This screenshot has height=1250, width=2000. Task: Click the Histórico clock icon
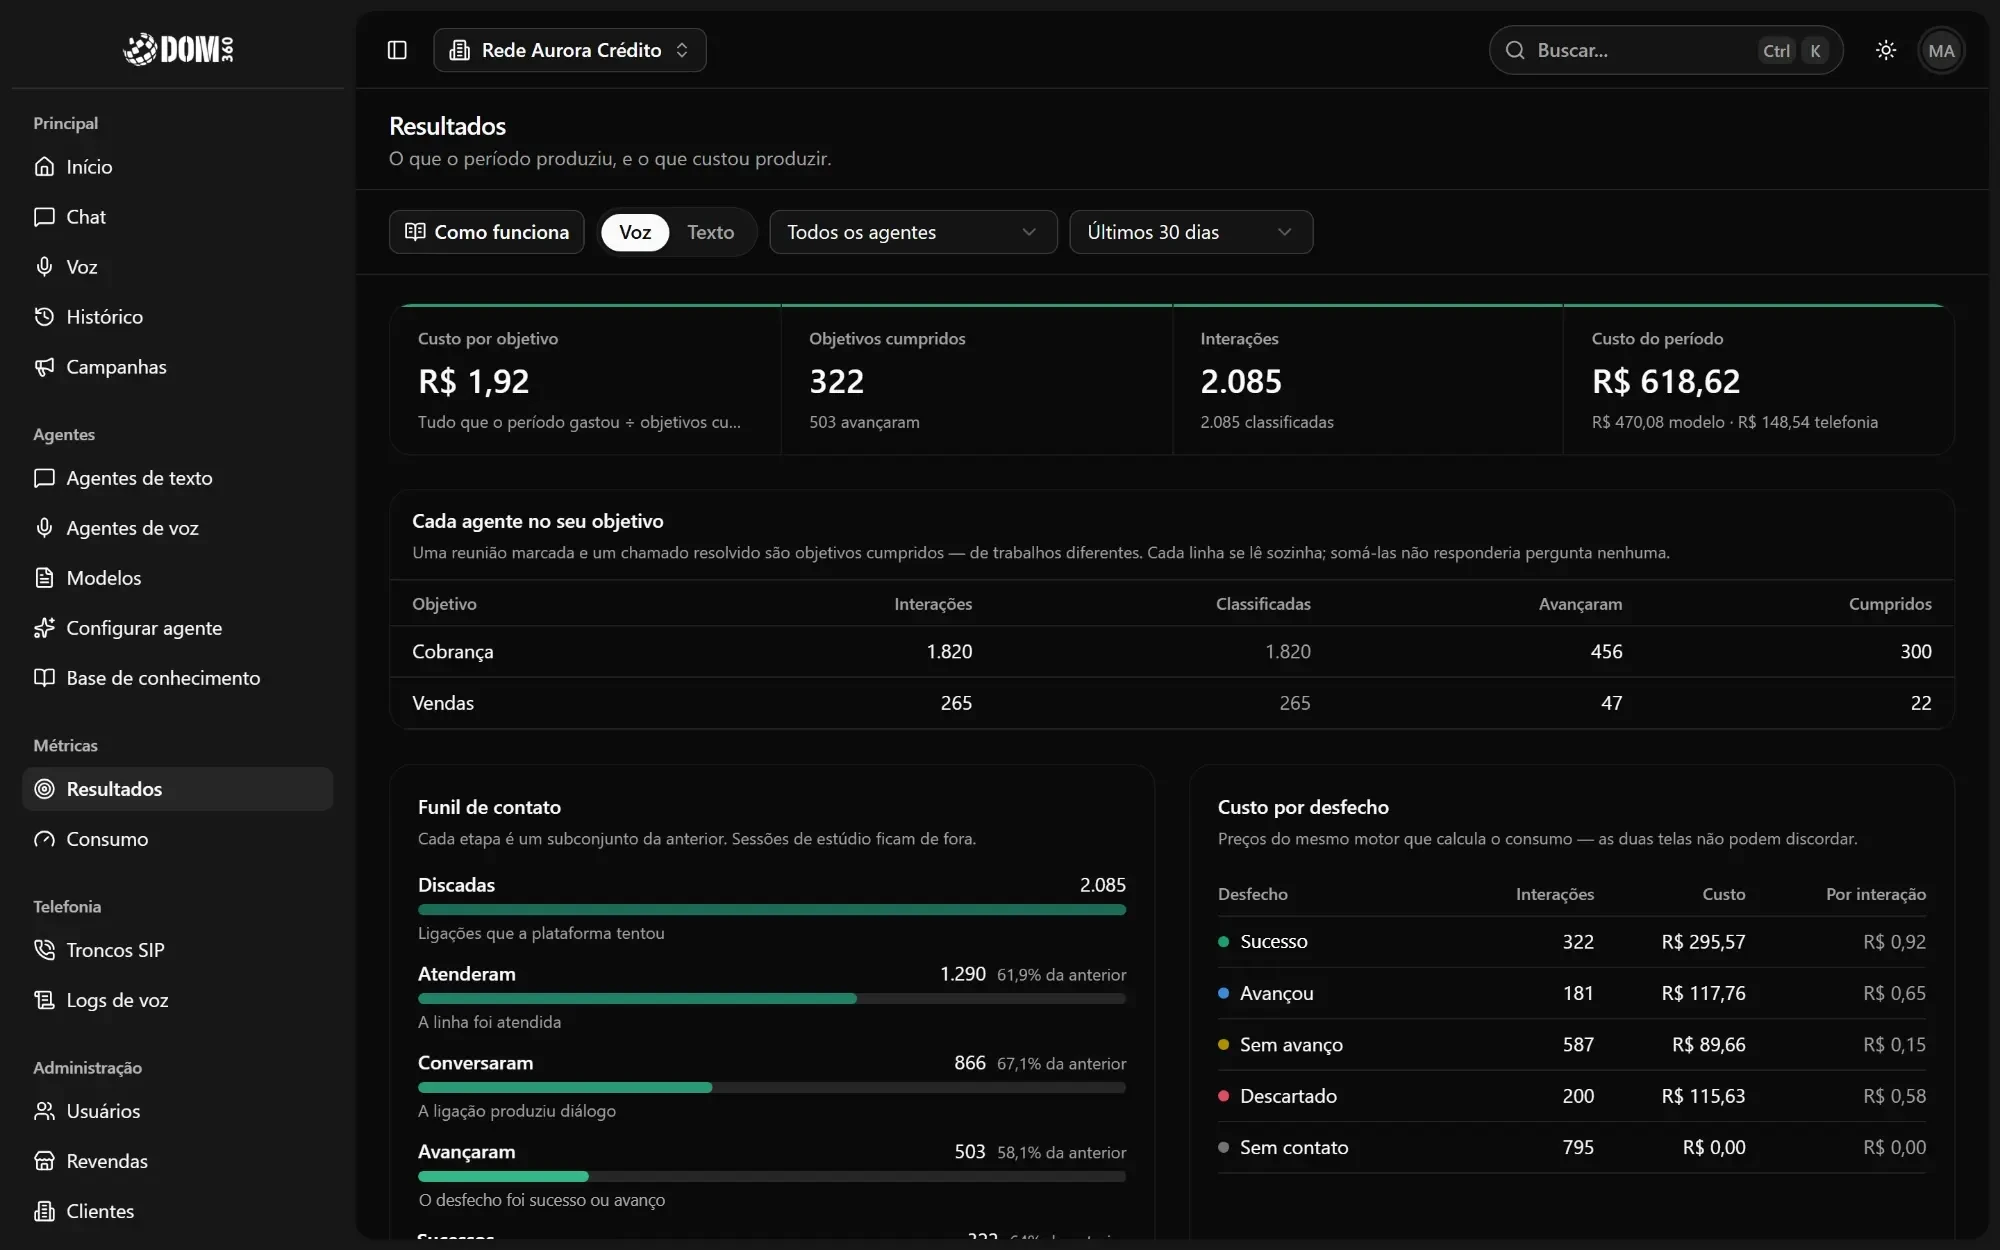click(44, 317)
